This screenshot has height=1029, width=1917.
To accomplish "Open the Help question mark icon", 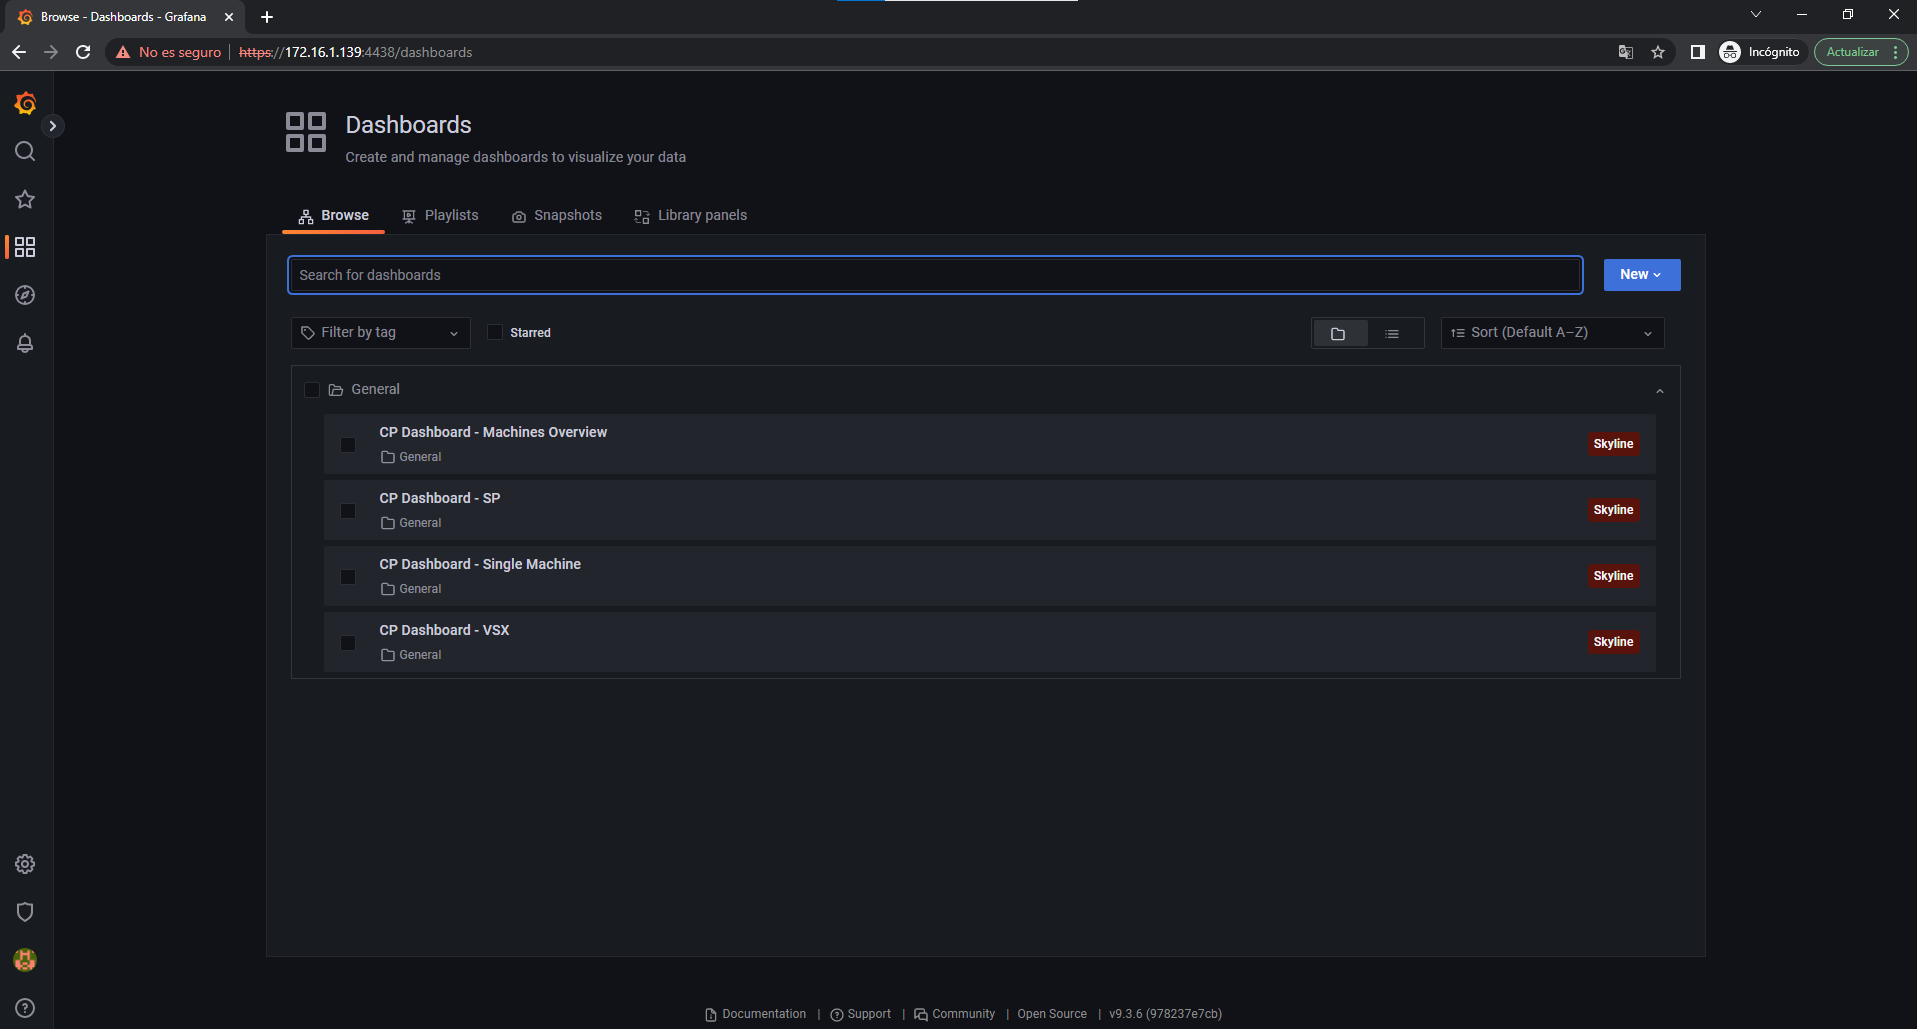I will click(25, 1008).
